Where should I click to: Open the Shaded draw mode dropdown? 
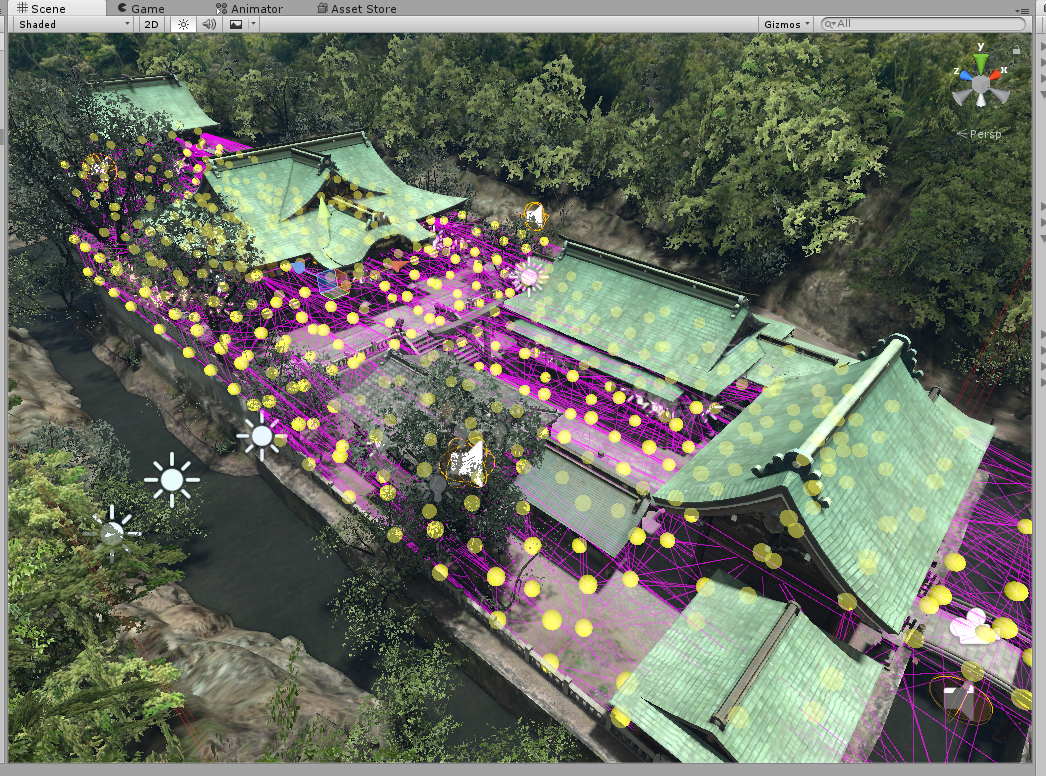[73, 24]
